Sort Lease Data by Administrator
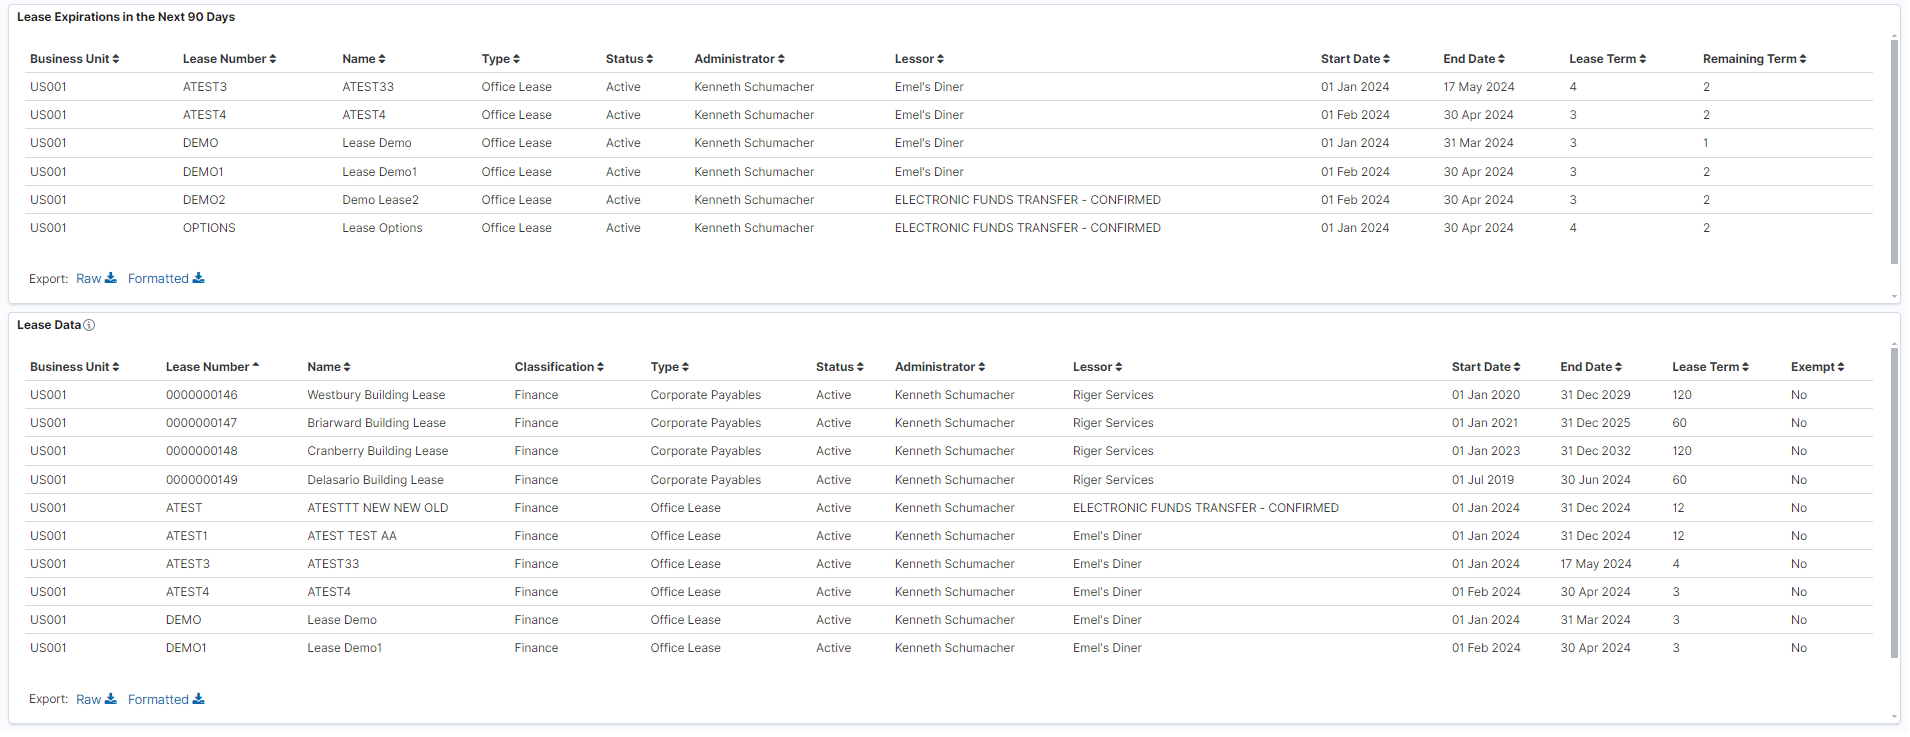This screenshot has width=1910, height=737. (939, 367)
